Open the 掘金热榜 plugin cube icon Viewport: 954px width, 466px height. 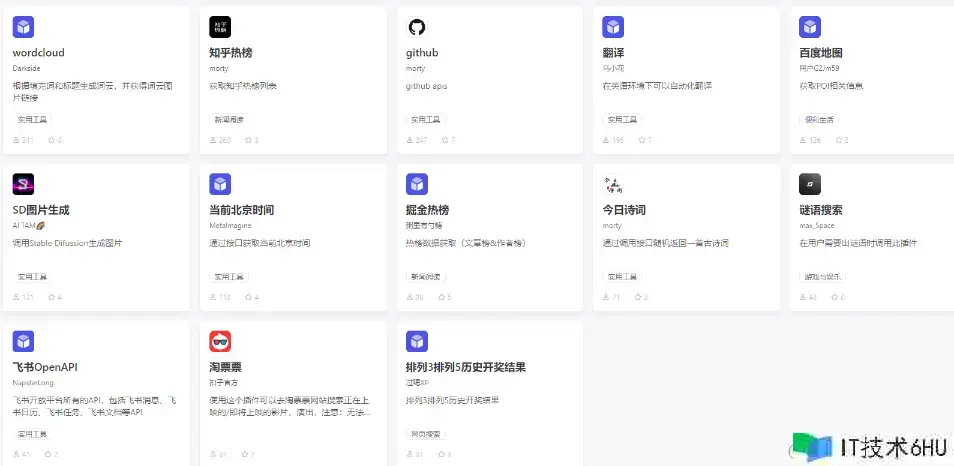pyautogui.click(x=416, y=184)
